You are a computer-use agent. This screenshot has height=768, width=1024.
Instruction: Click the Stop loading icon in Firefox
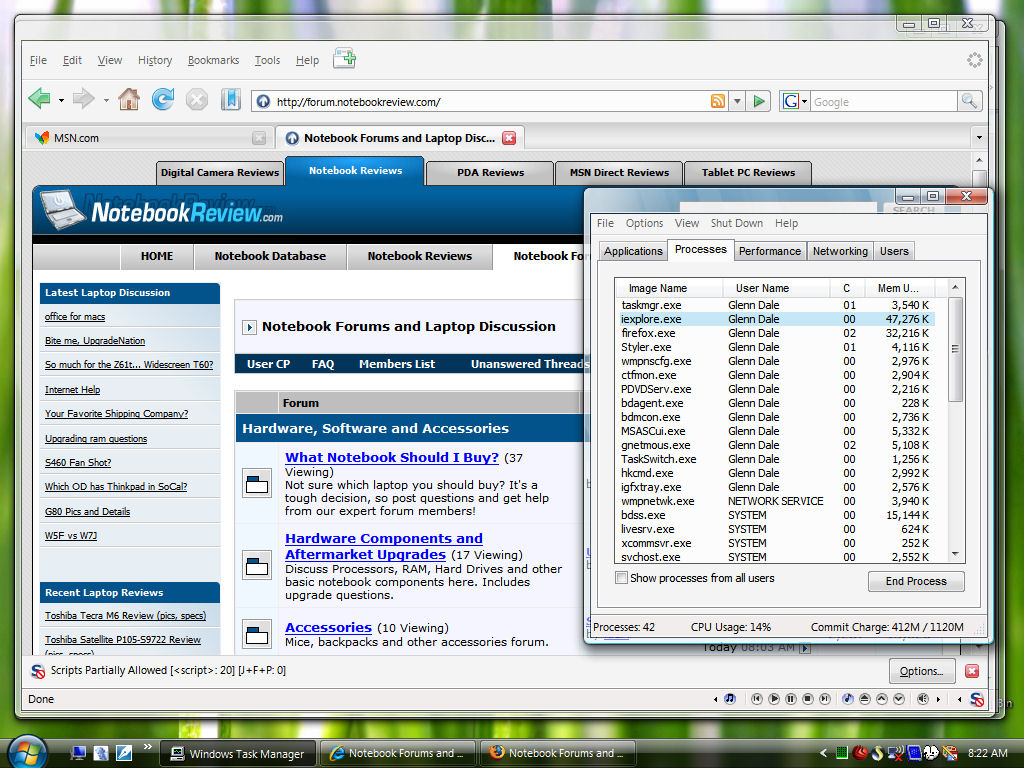(197, 99)
